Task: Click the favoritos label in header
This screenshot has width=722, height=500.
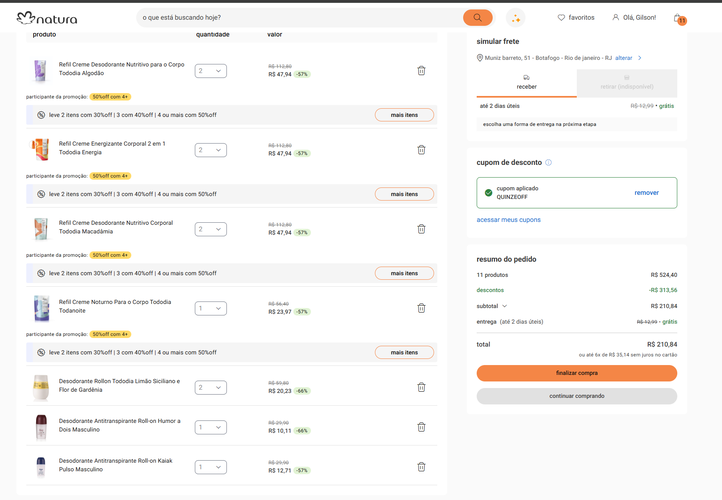Action: [581, 17]
